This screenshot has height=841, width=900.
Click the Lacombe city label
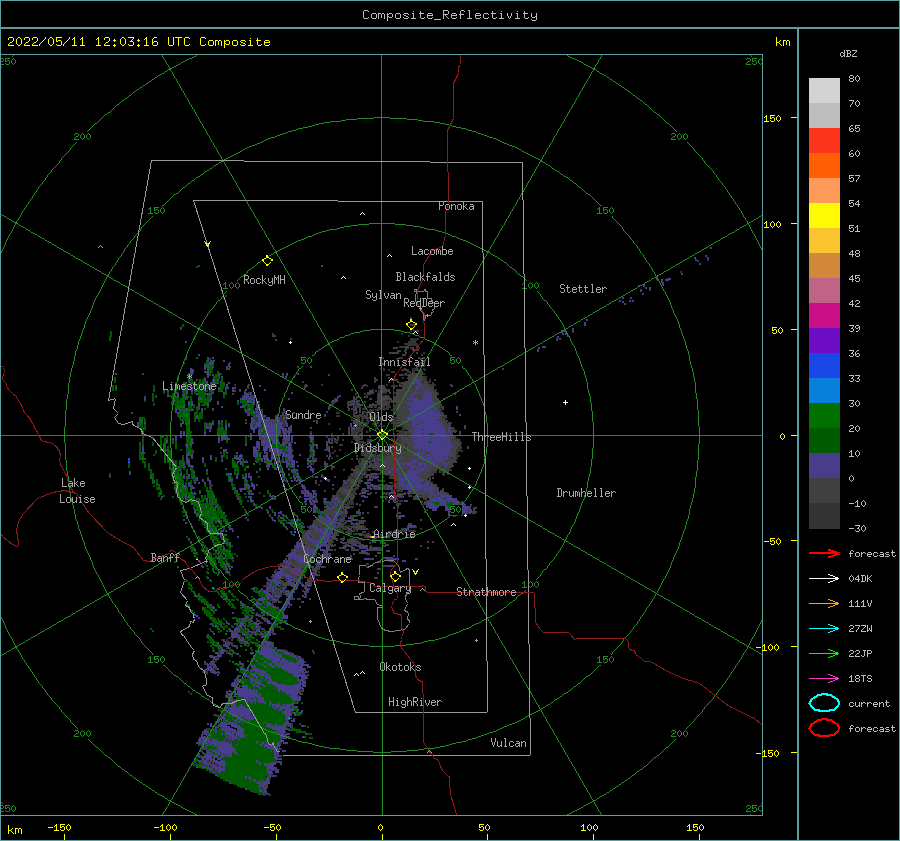click(x=432, y=251)
